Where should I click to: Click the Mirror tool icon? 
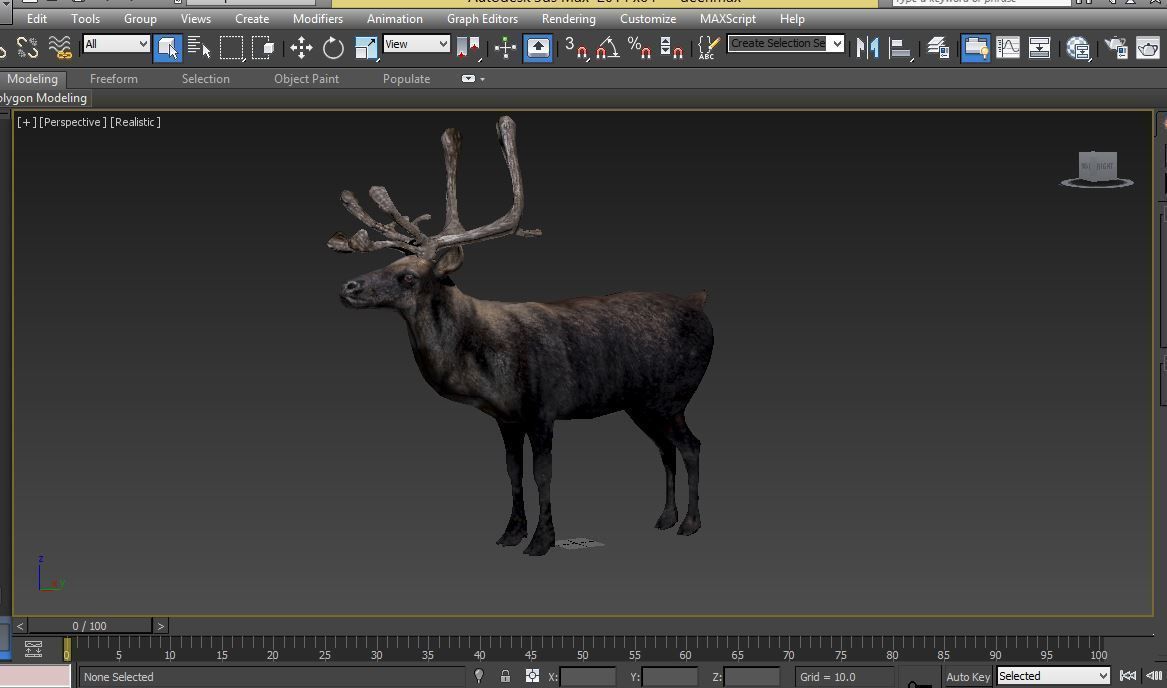click(867, 48)
